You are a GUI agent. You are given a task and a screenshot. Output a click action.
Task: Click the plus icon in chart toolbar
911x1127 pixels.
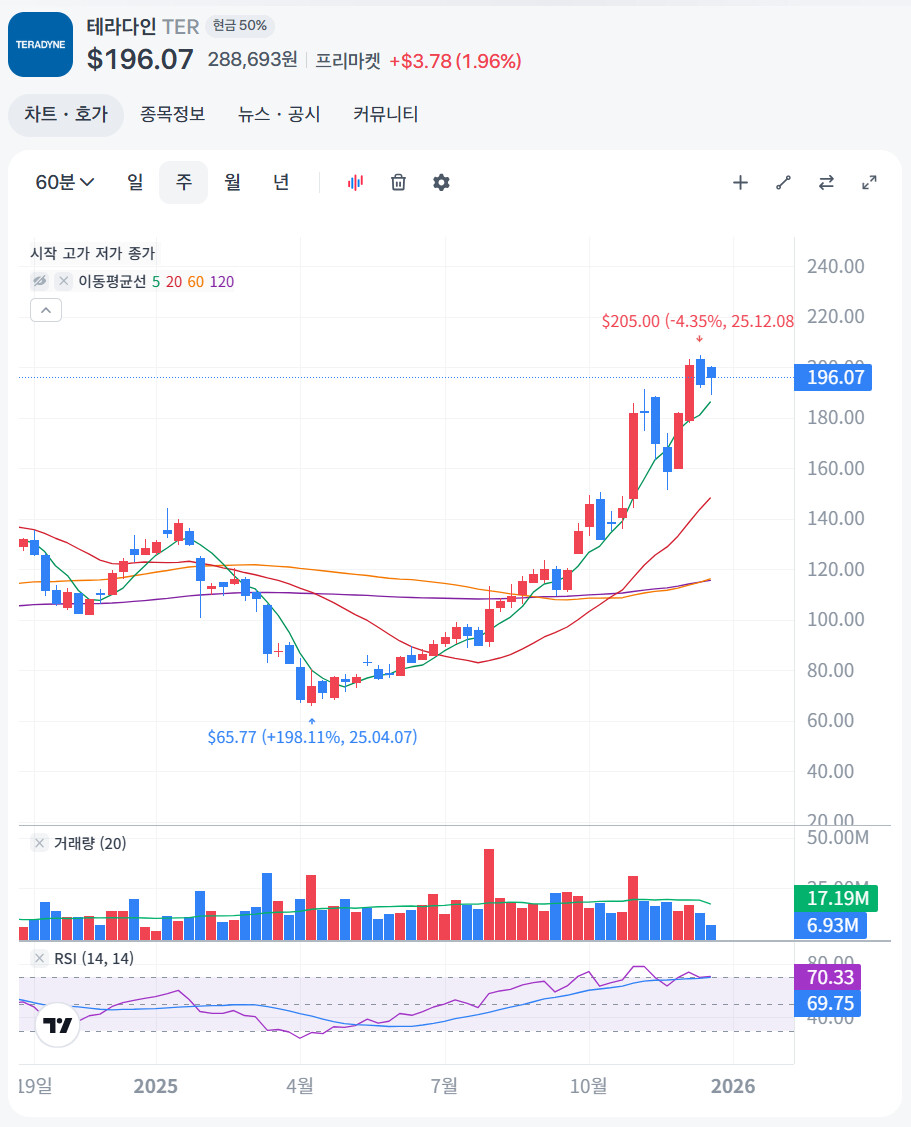click(x=740, y=182)
